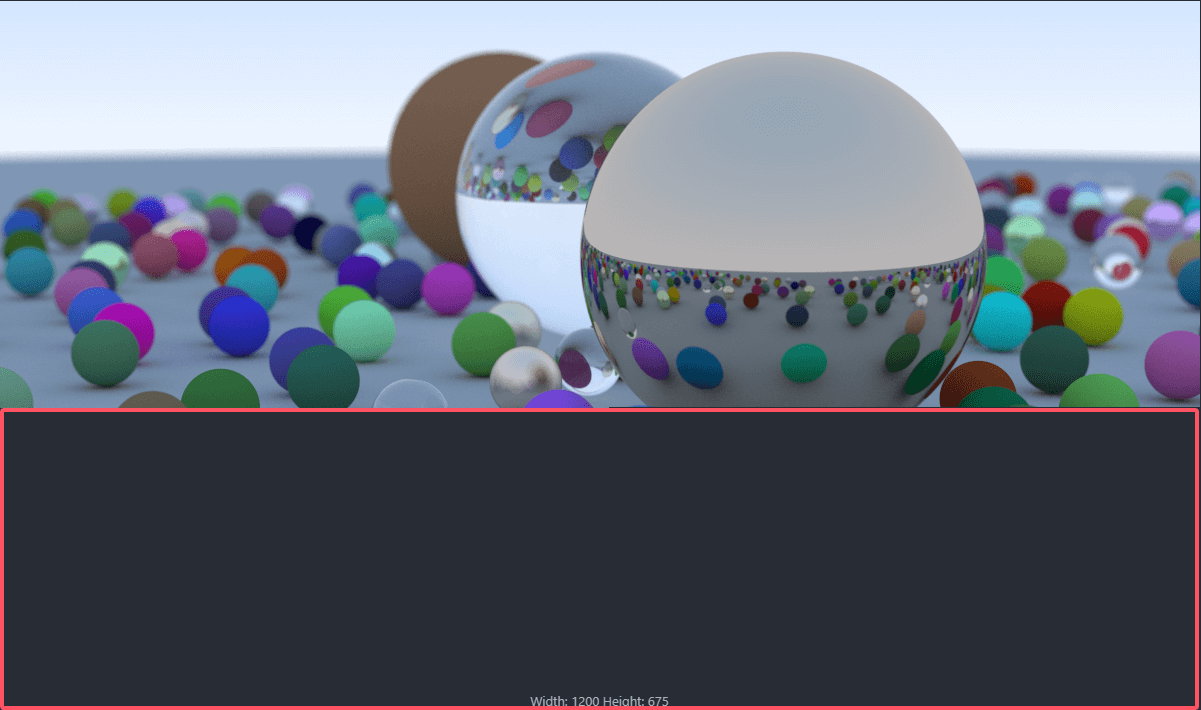Click the "Width: 1200 Height: 675" dimensions text
Screen dimensions: 1201x710
[x=599, y=701]
